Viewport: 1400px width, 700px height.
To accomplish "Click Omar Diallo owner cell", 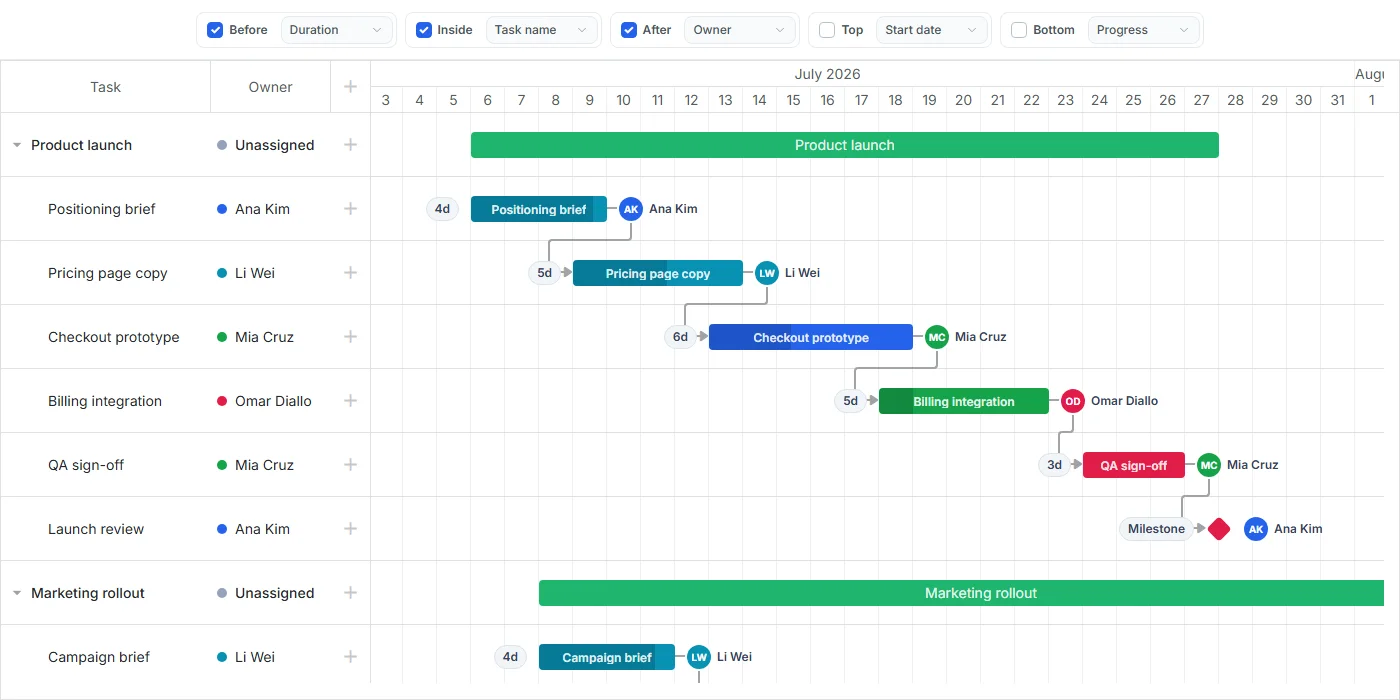I will (x=270, y=401).
